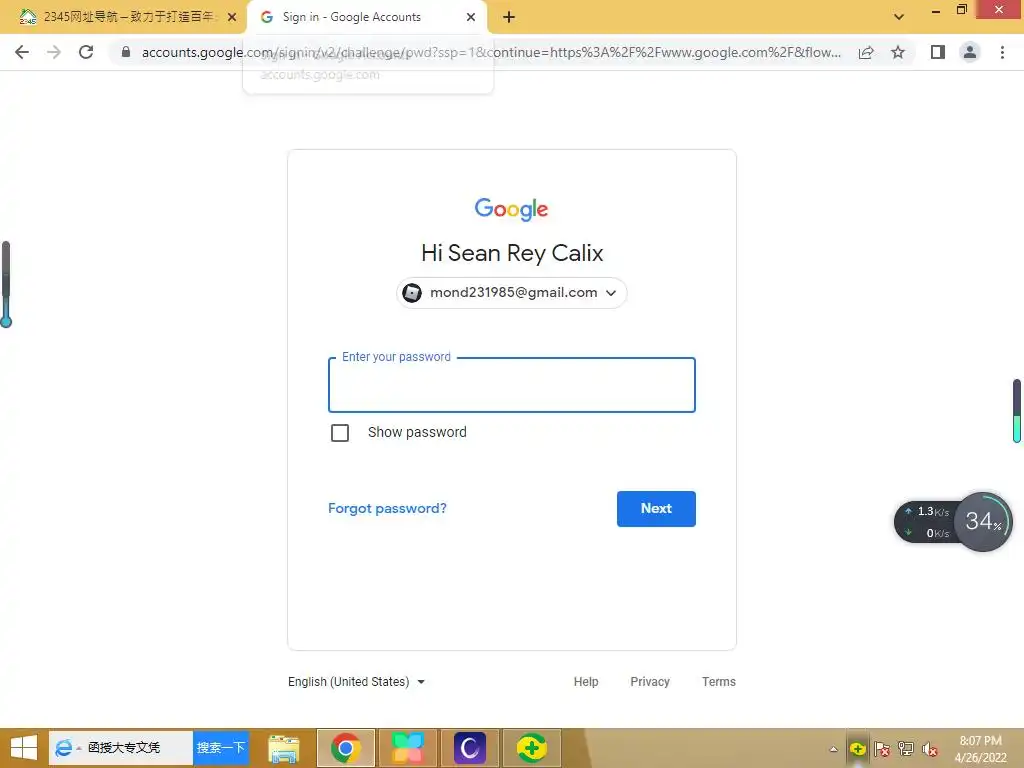This screenshot has height=768, width=1024.
Task: Open the Help link
Action: click(586, 682)
